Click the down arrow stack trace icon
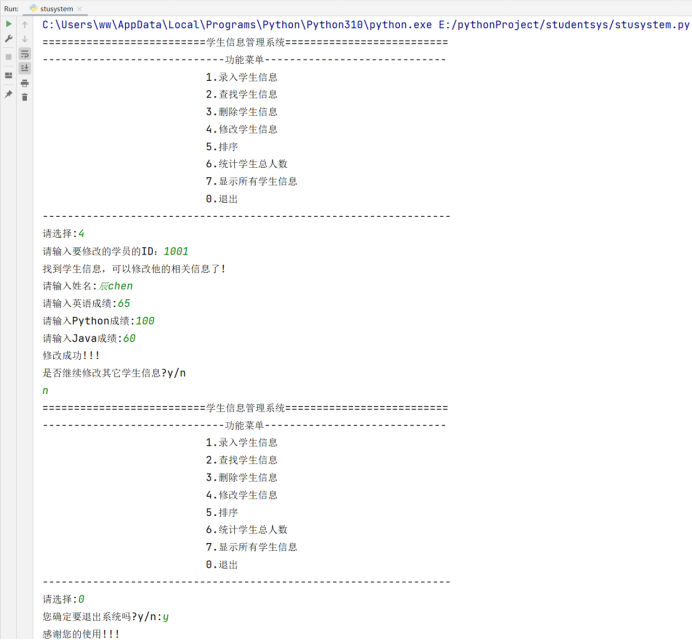The image size is (692, 640). 25,39
